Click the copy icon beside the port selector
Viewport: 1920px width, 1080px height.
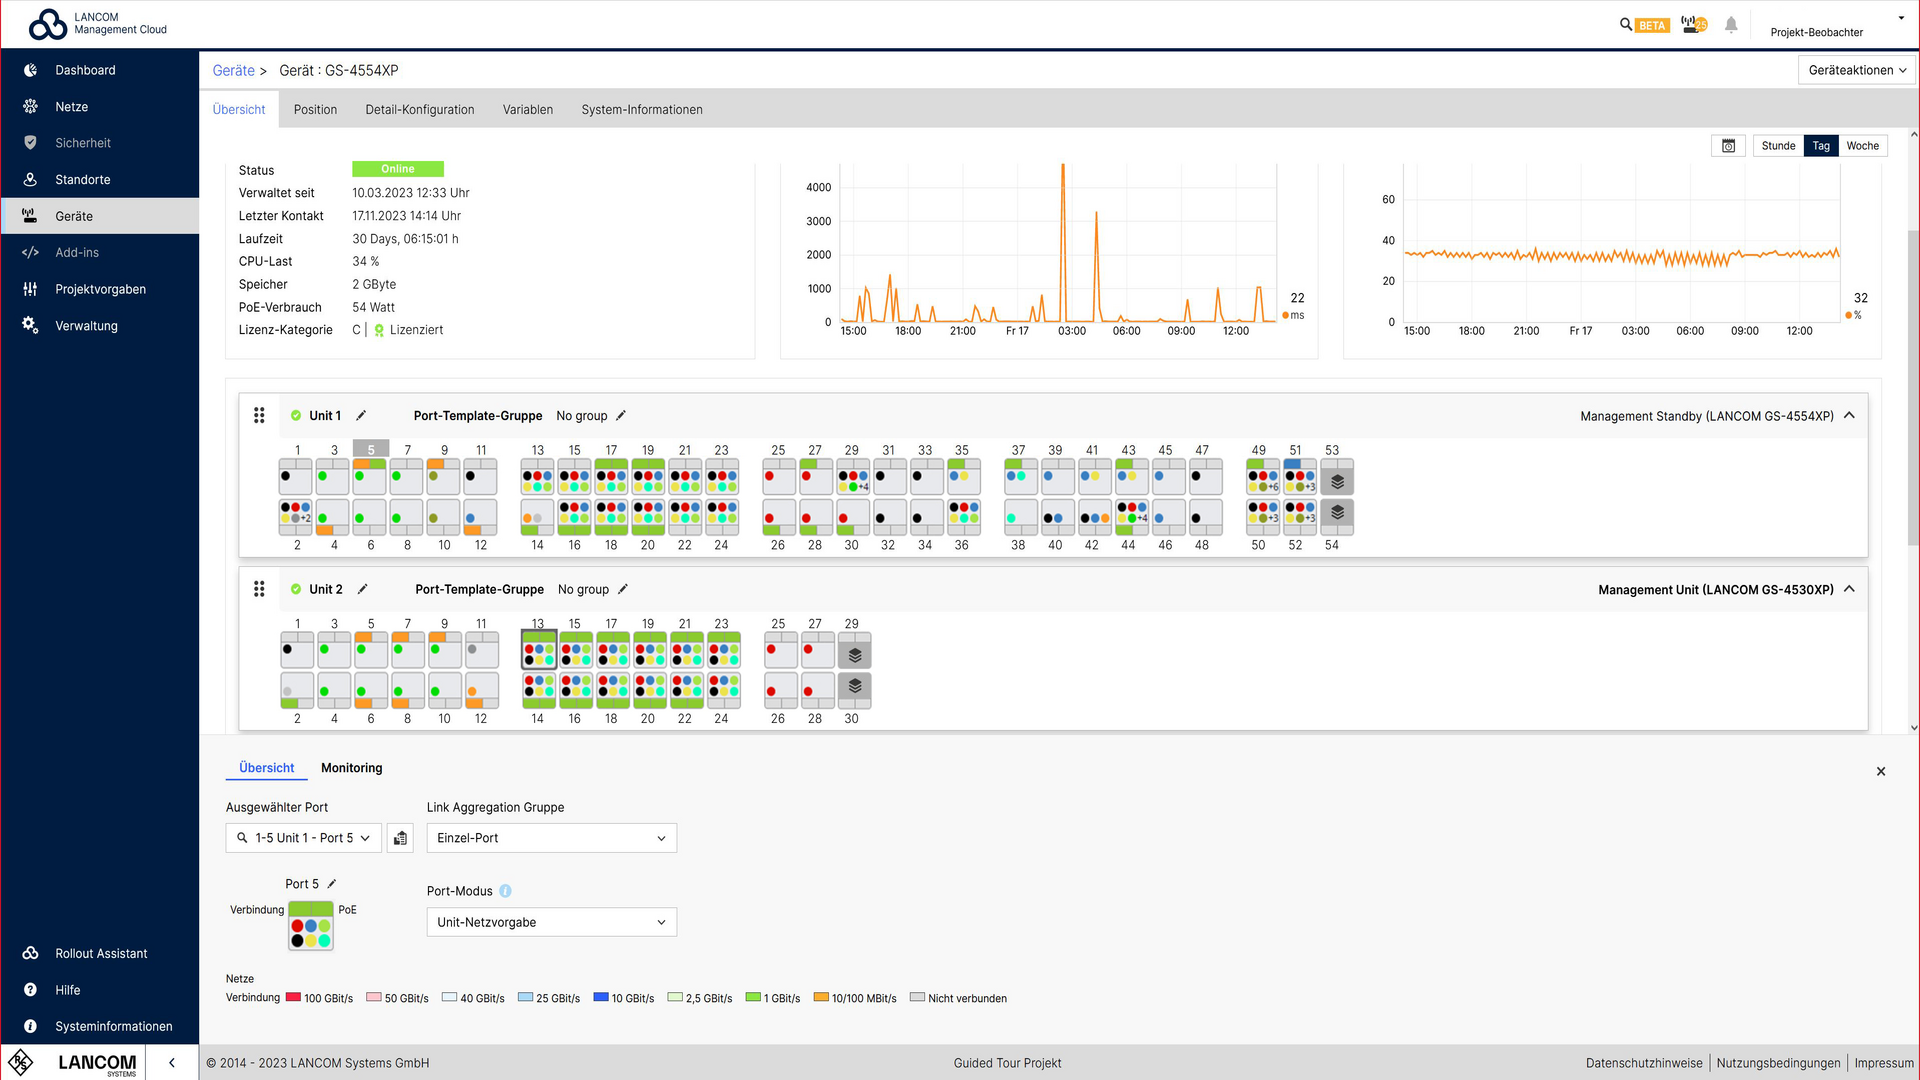coord(400,838)
